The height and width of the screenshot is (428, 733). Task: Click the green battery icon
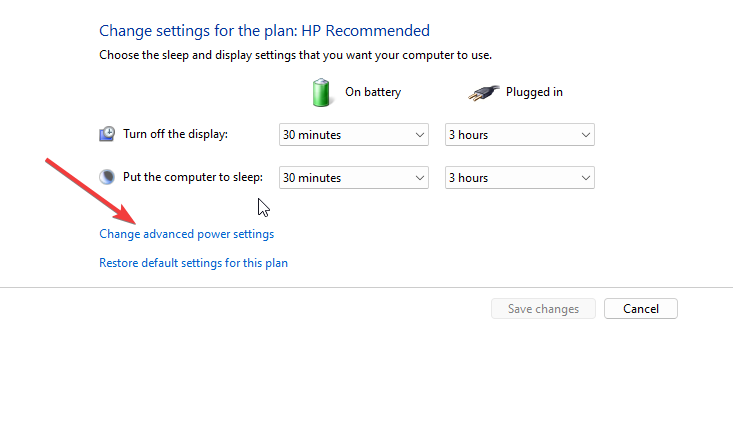point(321,93)
